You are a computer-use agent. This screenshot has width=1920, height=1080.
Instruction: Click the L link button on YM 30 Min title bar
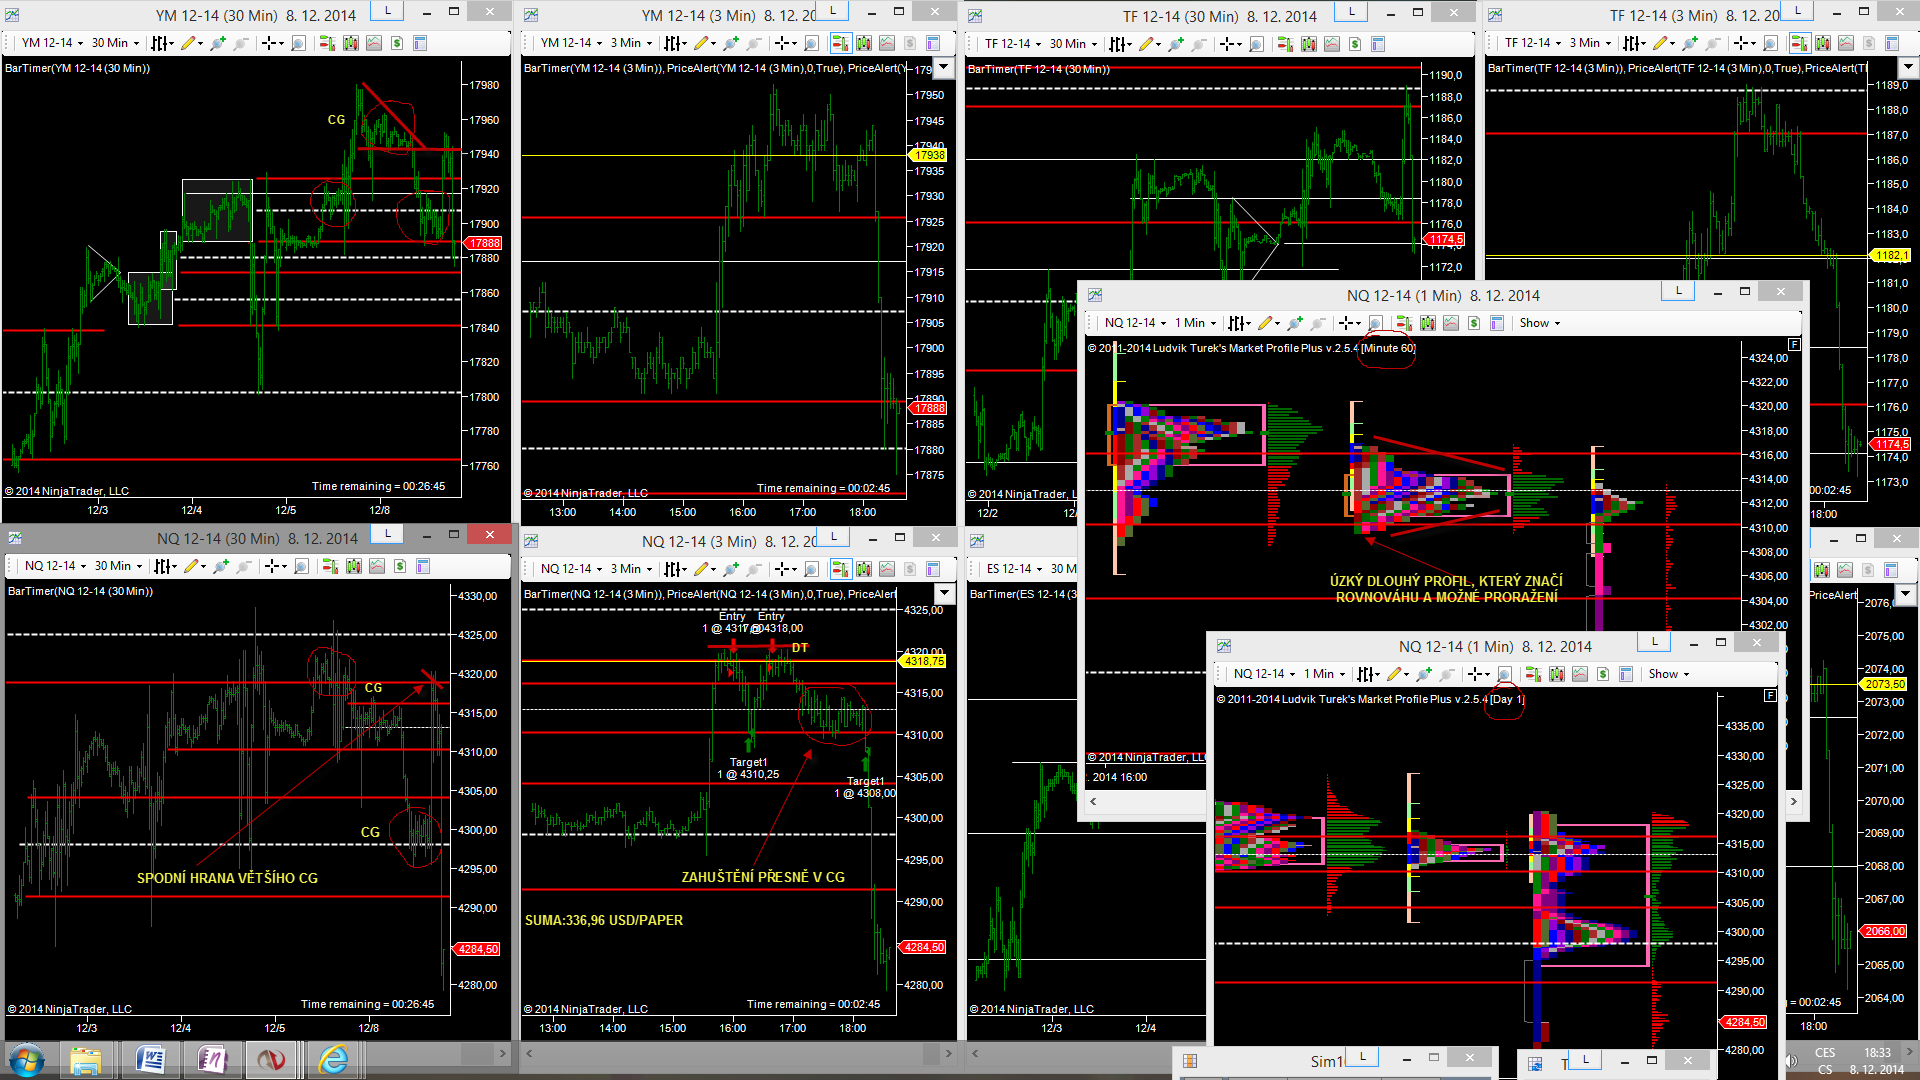click(387, 11)
